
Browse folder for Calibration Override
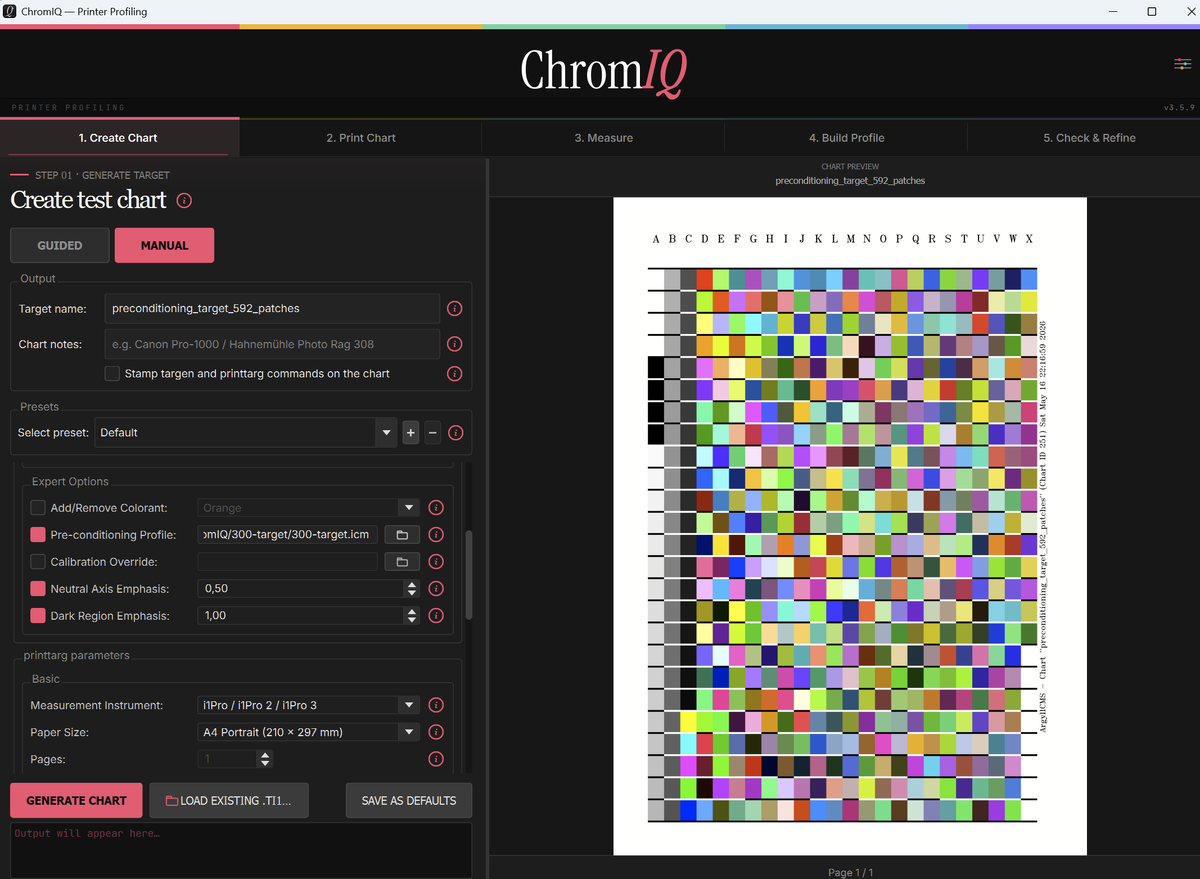[402, 561]
